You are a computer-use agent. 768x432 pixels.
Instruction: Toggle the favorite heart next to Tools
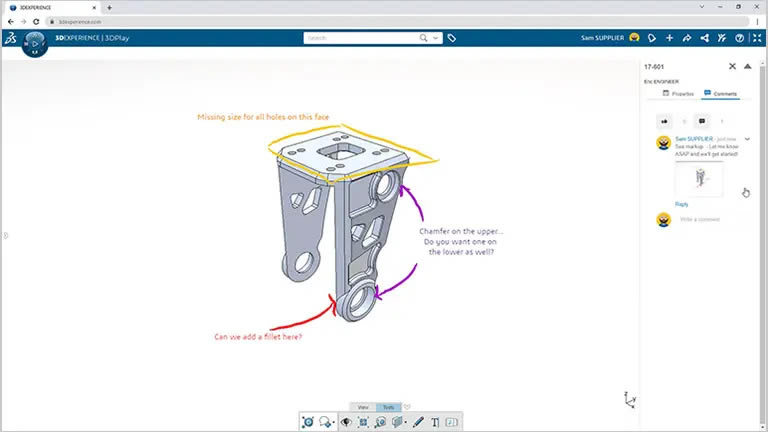pos(407,407)
